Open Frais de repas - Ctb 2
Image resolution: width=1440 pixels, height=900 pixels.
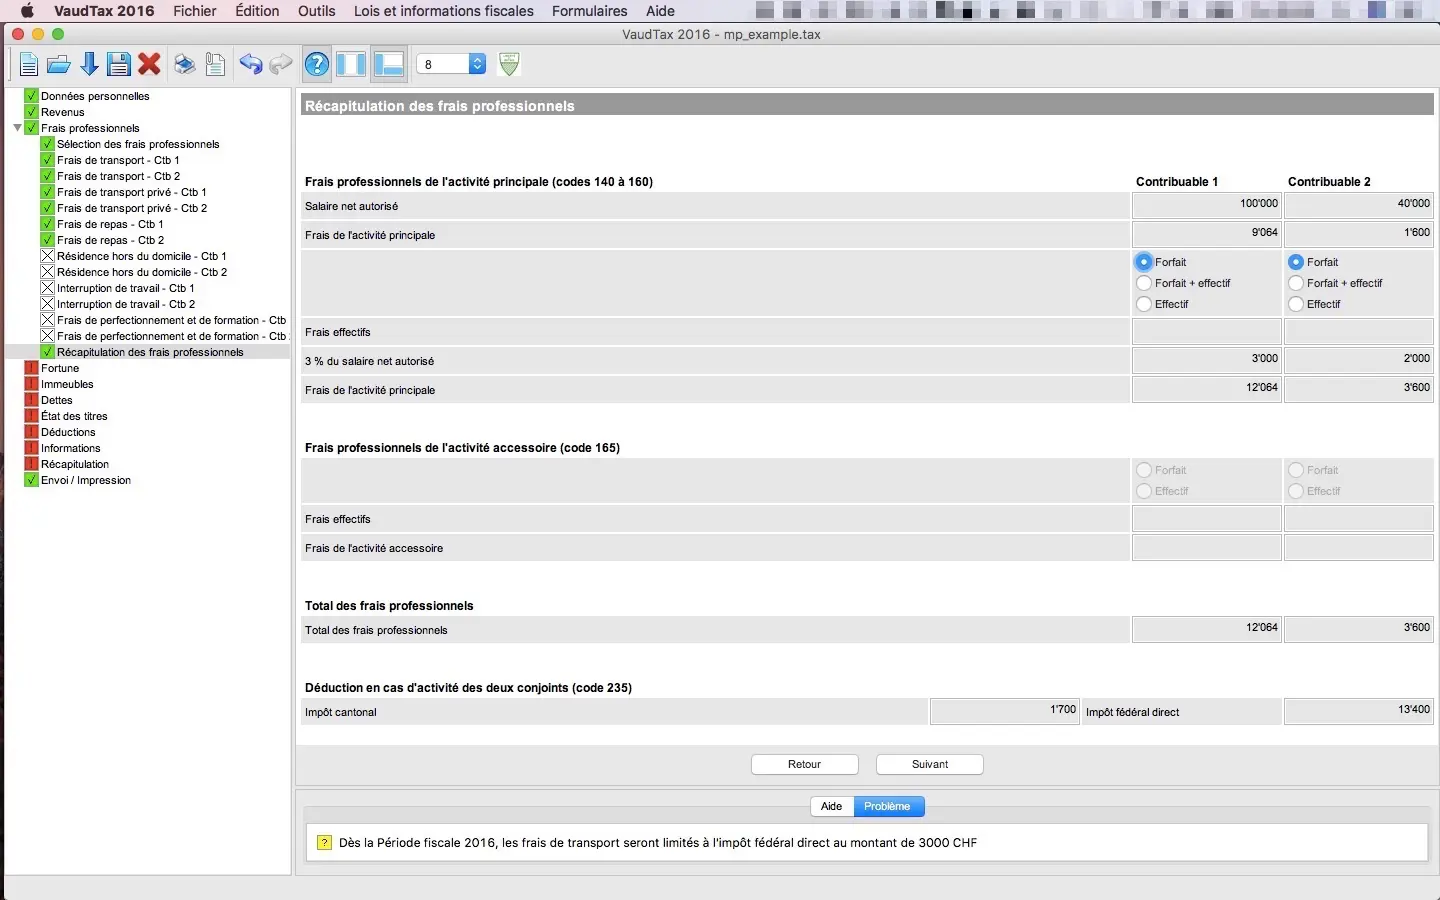point(110,240)
